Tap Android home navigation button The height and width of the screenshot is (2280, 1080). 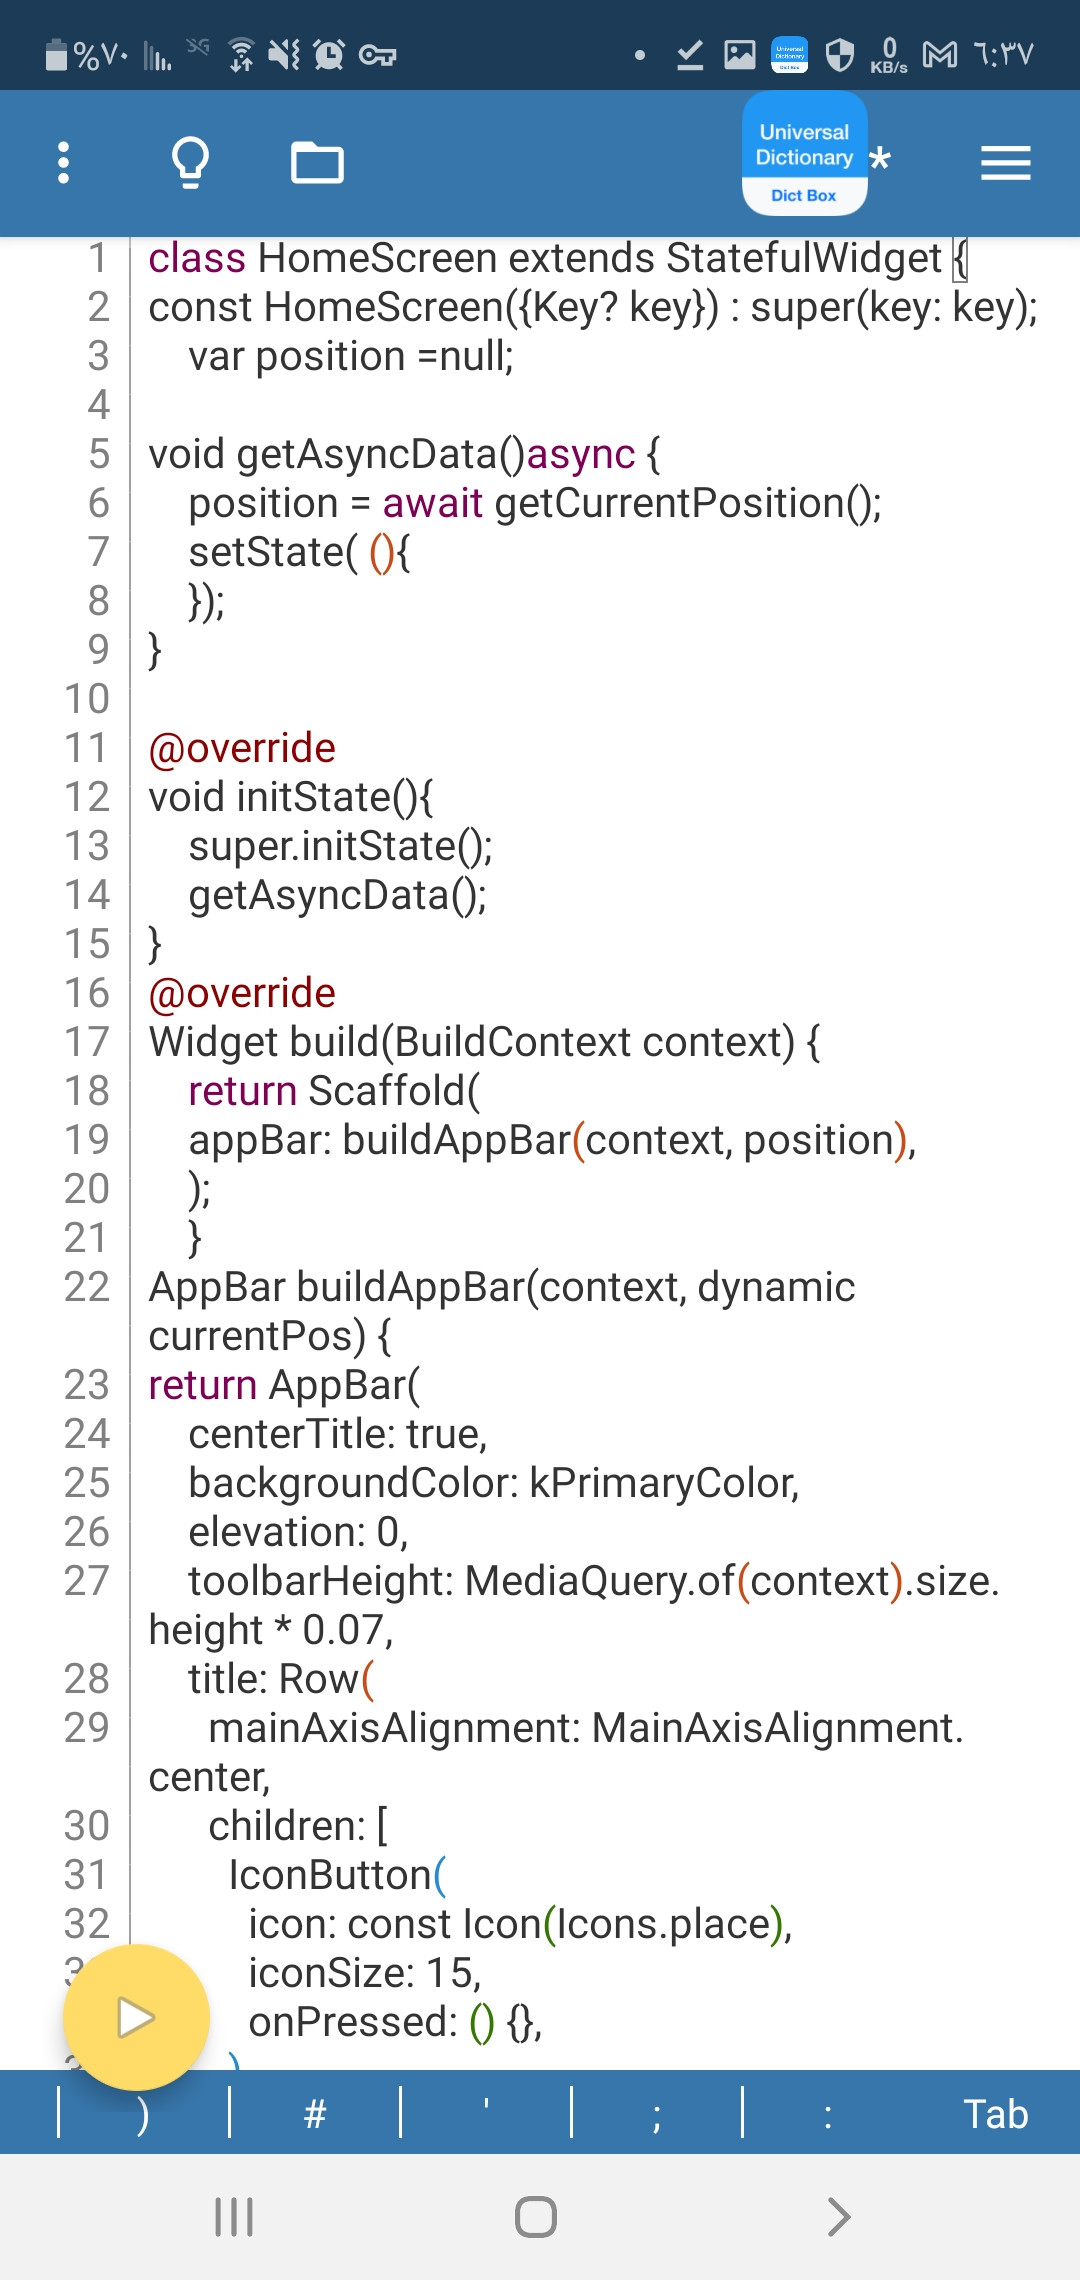(536, 2217)
